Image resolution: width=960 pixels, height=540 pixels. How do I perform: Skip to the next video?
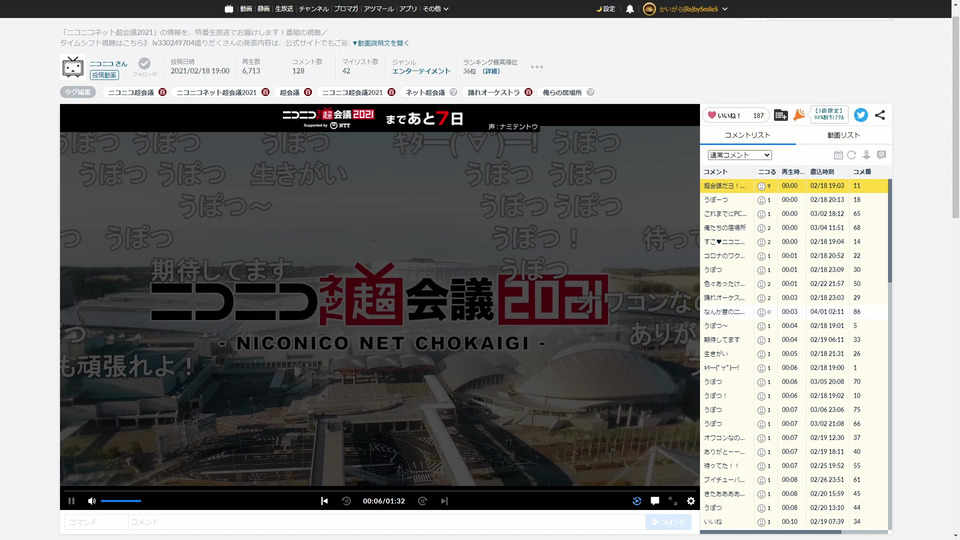[444, 501]
